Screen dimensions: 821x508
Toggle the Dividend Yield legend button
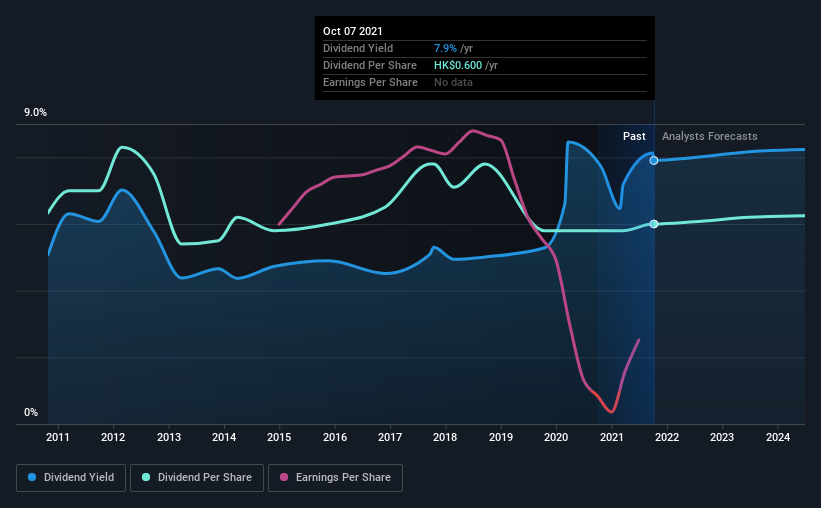tap(71, 478)
